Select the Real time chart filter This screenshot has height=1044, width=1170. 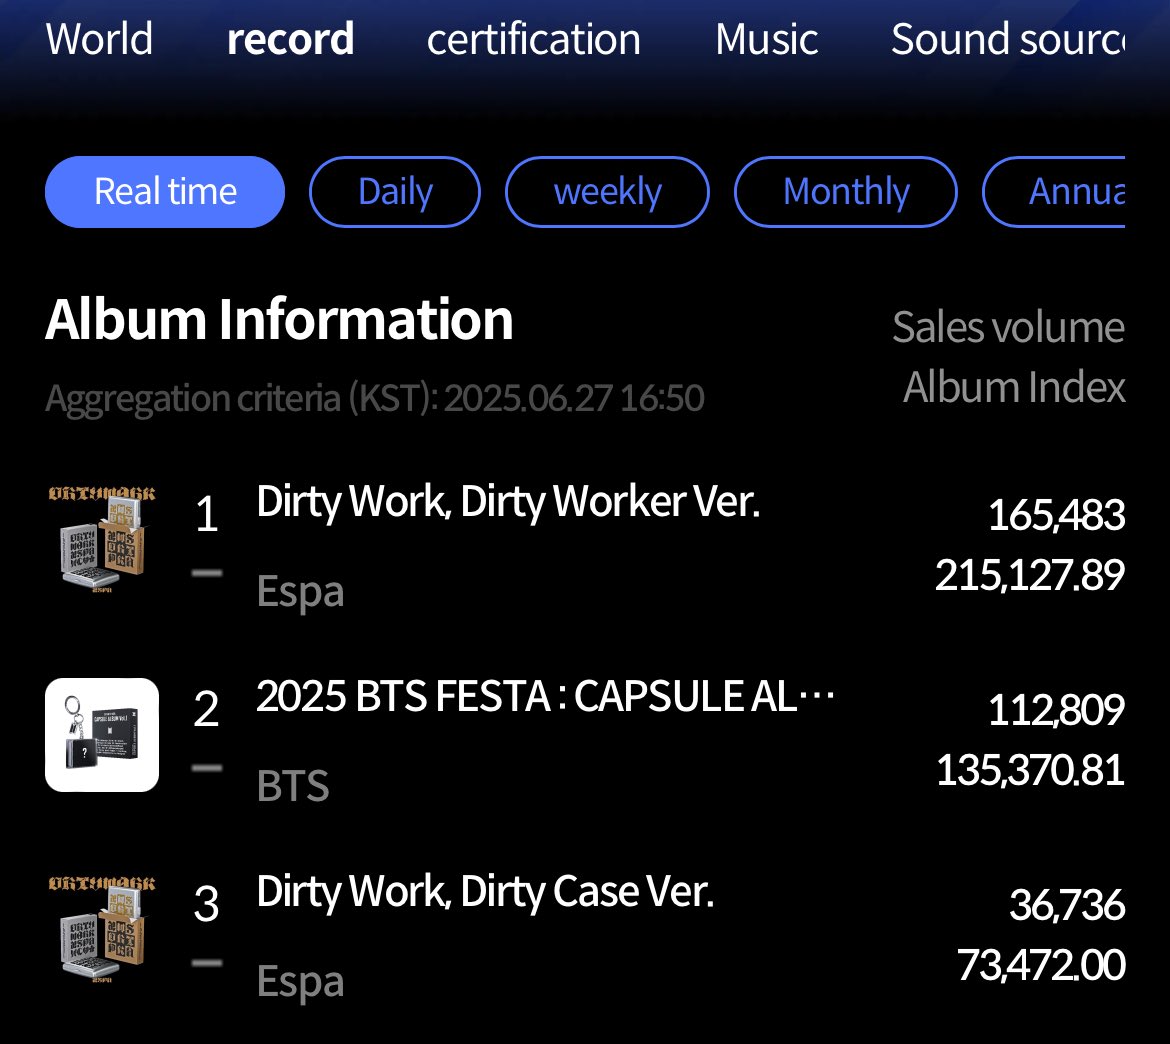click(x=164, y=191)
